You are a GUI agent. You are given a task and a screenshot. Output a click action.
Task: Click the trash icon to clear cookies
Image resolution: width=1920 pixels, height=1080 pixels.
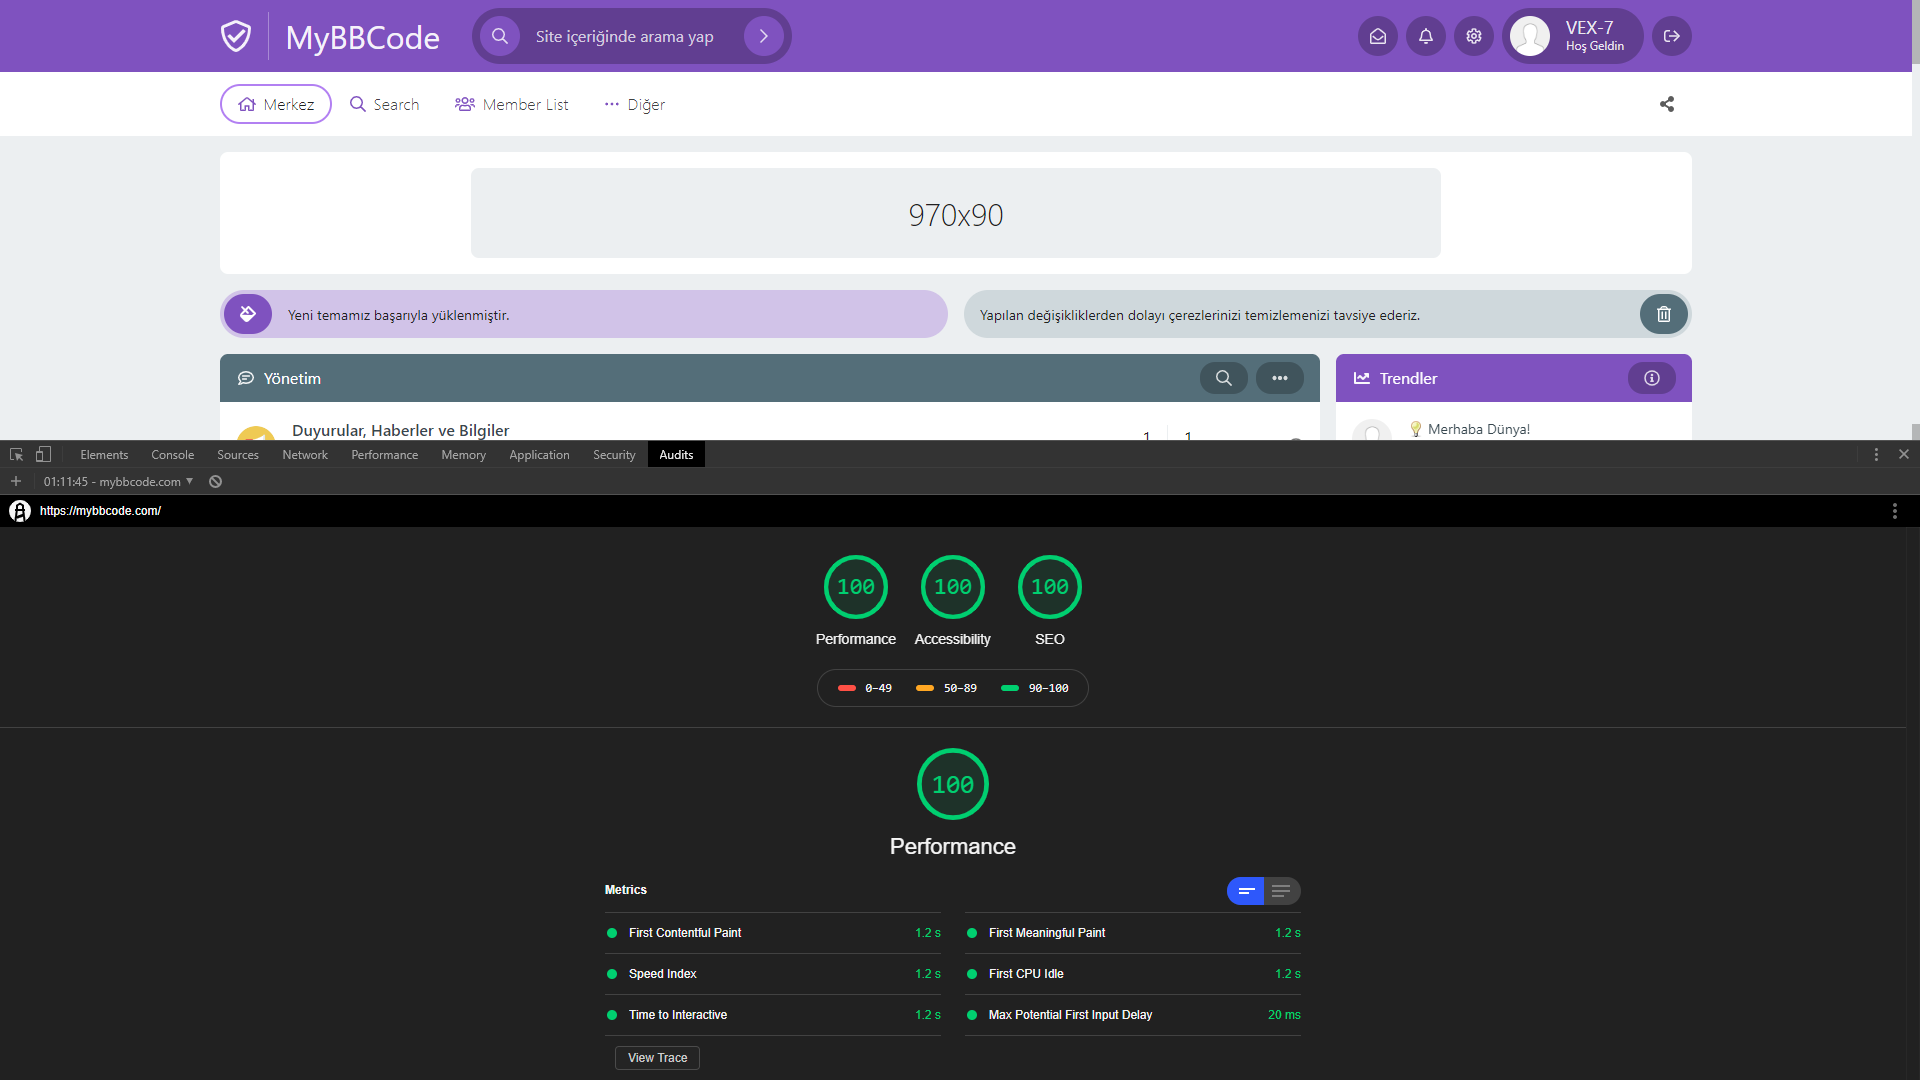click(x=1663, y=314)
